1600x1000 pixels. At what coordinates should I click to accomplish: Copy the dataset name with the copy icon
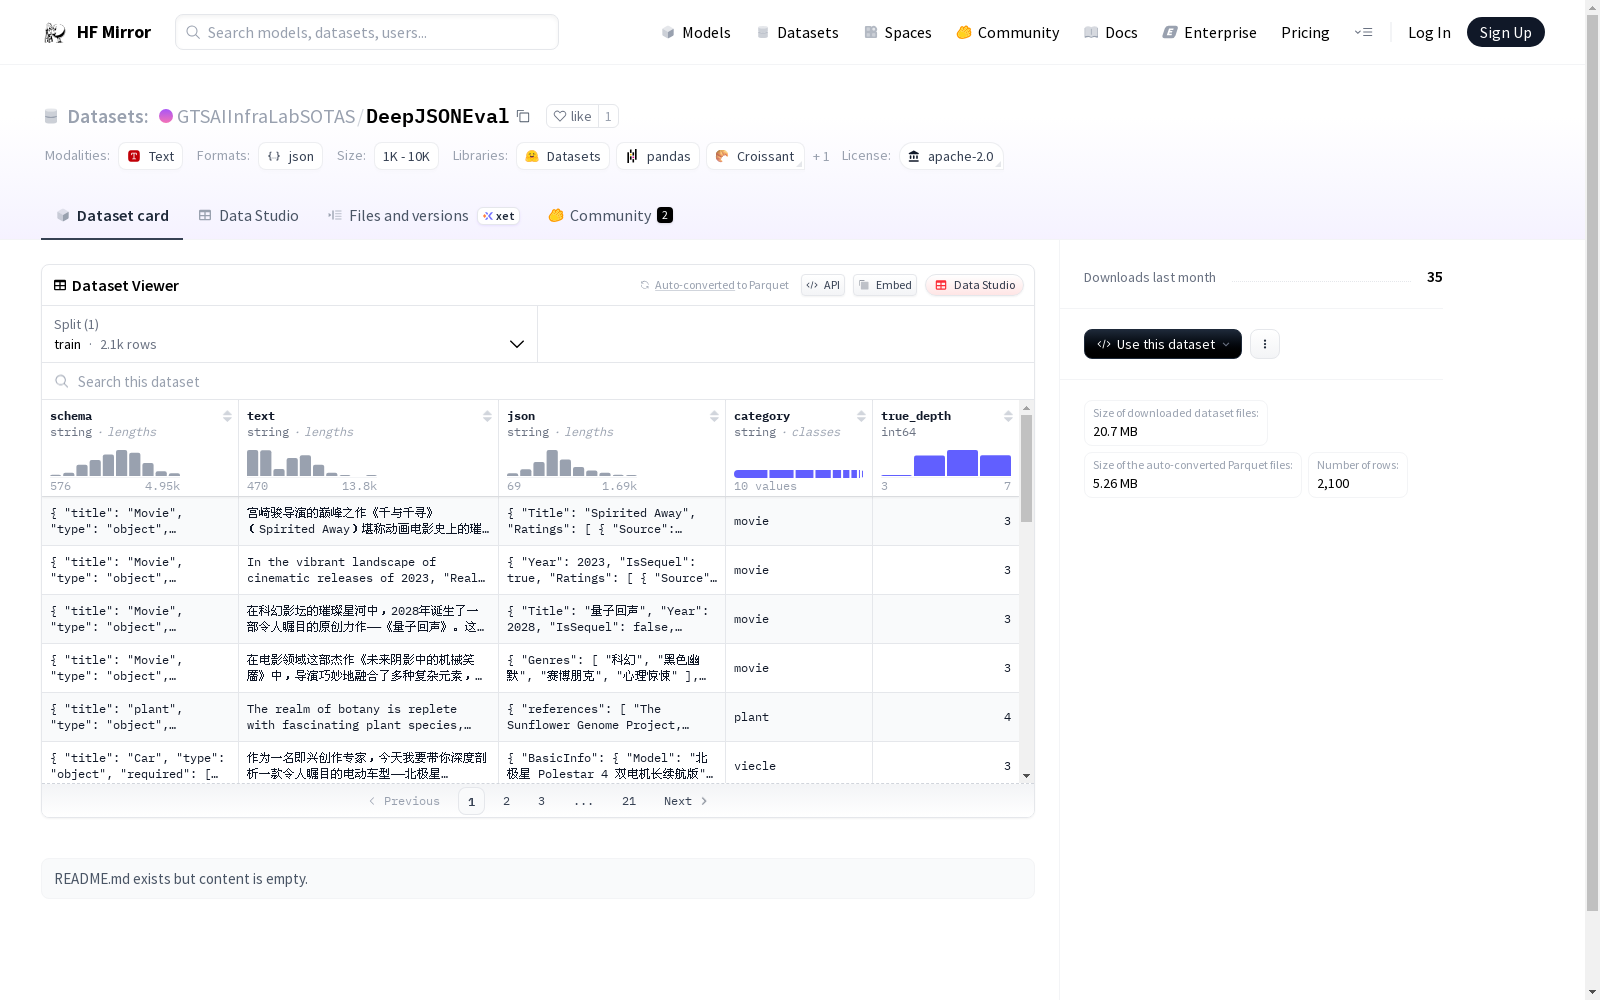point(523,117)
